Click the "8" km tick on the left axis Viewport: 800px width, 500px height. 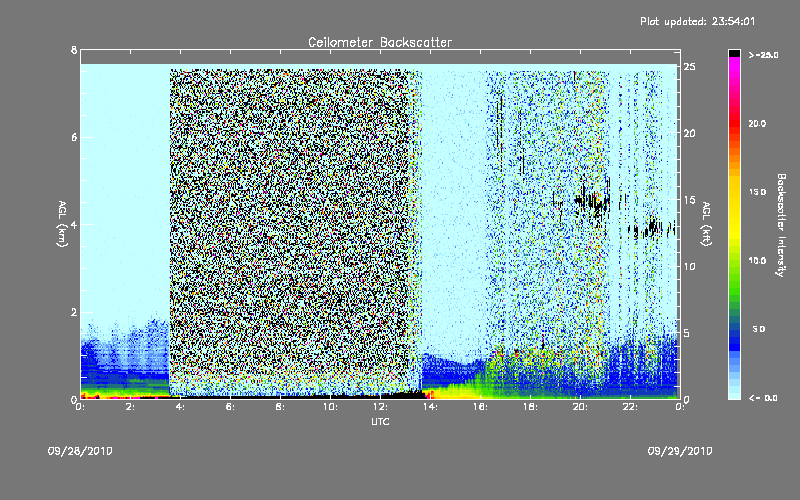click(x=74, y=50)
